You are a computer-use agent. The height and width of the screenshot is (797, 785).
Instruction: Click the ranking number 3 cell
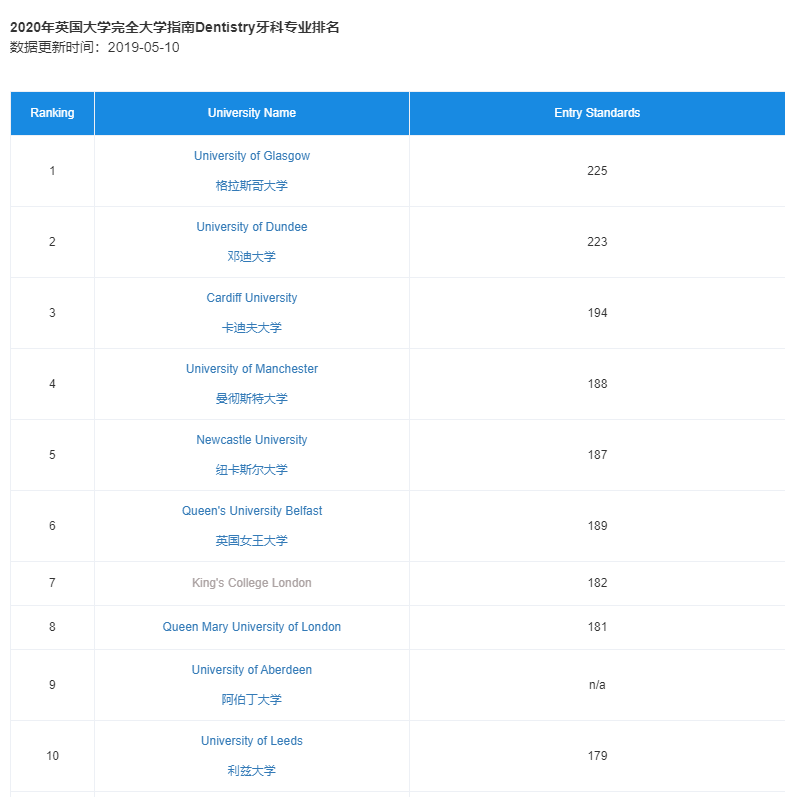point(52,313)
